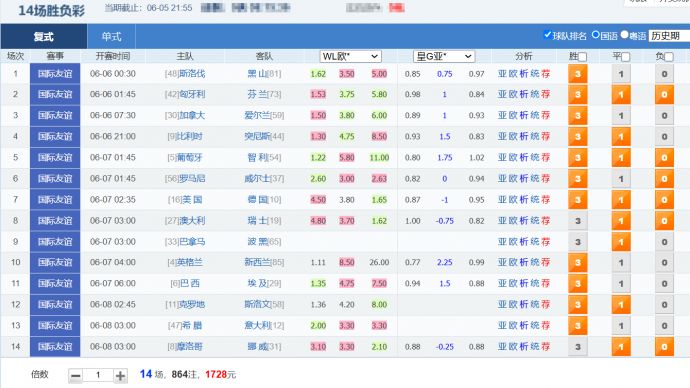Open 亚 analysis link for match 1
690x388 pixels.
(502, 74)
